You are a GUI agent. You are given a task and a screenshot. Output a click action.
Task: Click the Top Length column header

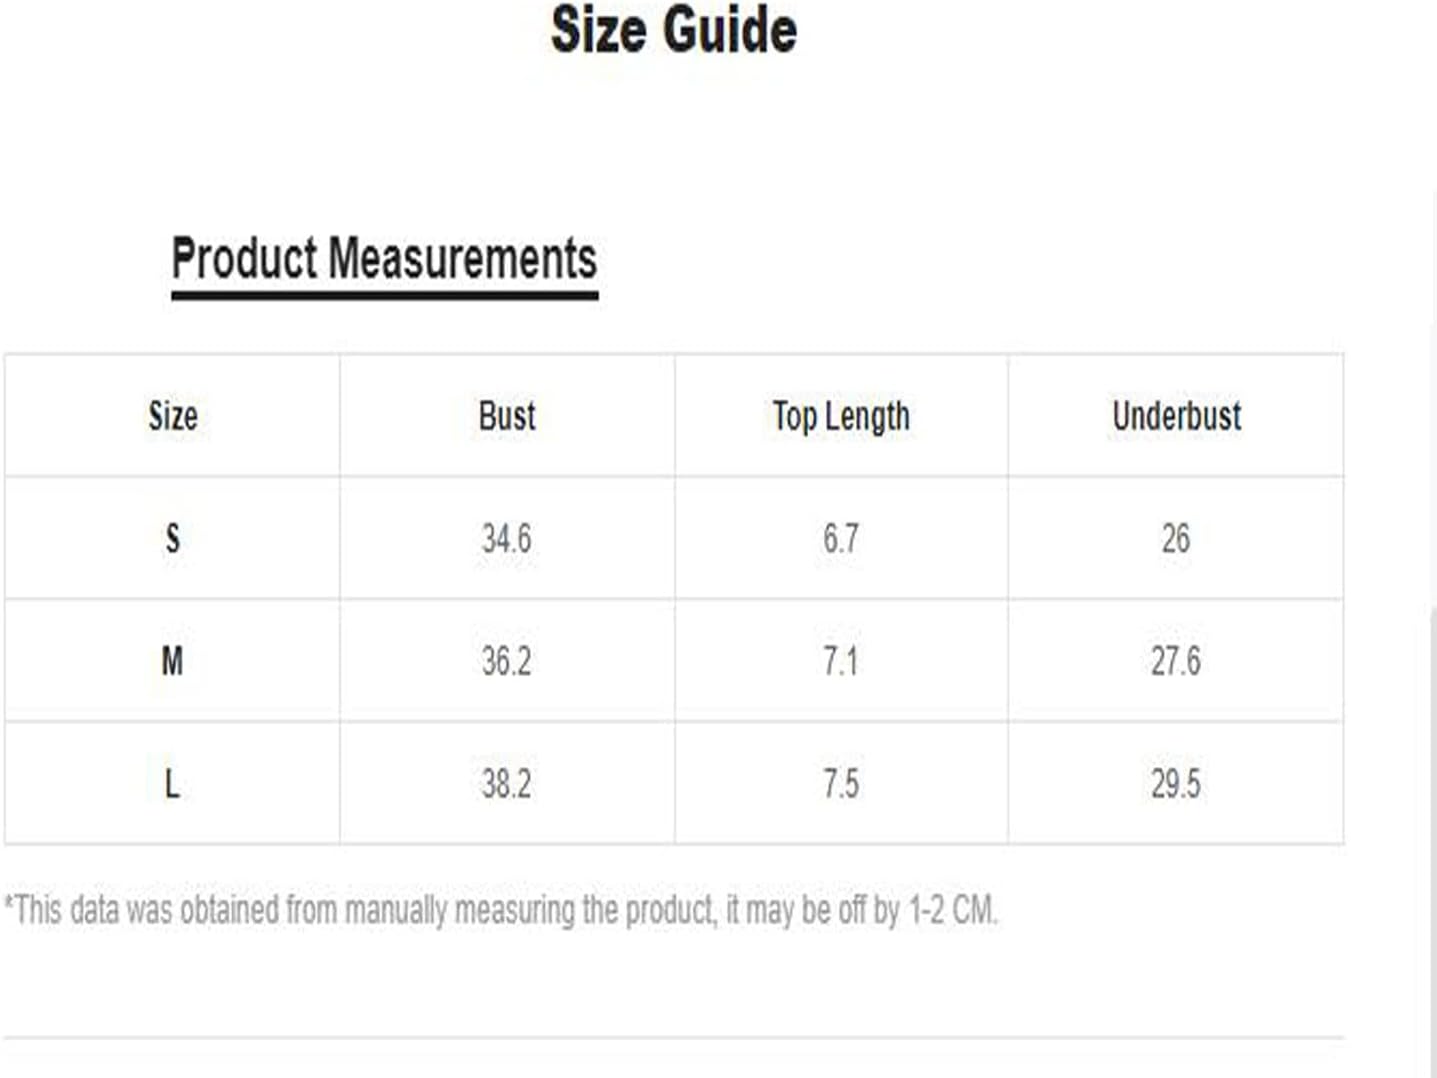[841, 416]
